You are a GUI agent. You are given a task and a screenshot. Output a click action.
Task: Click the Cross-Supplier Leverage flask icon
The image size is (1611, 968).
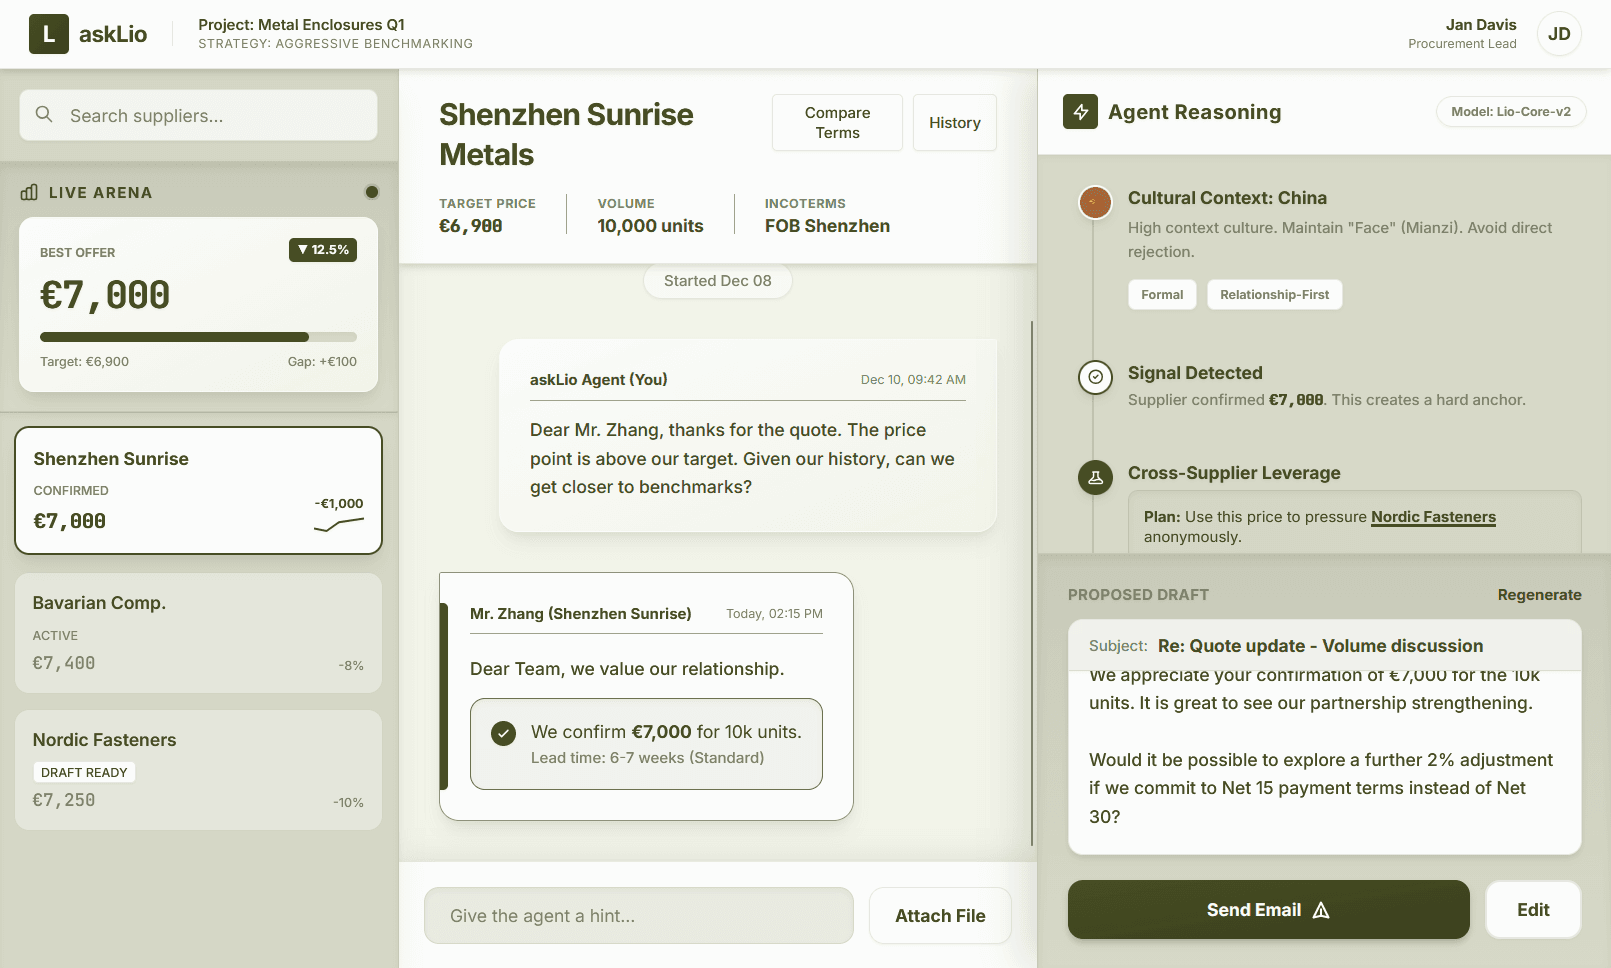tap(1095, 477)
